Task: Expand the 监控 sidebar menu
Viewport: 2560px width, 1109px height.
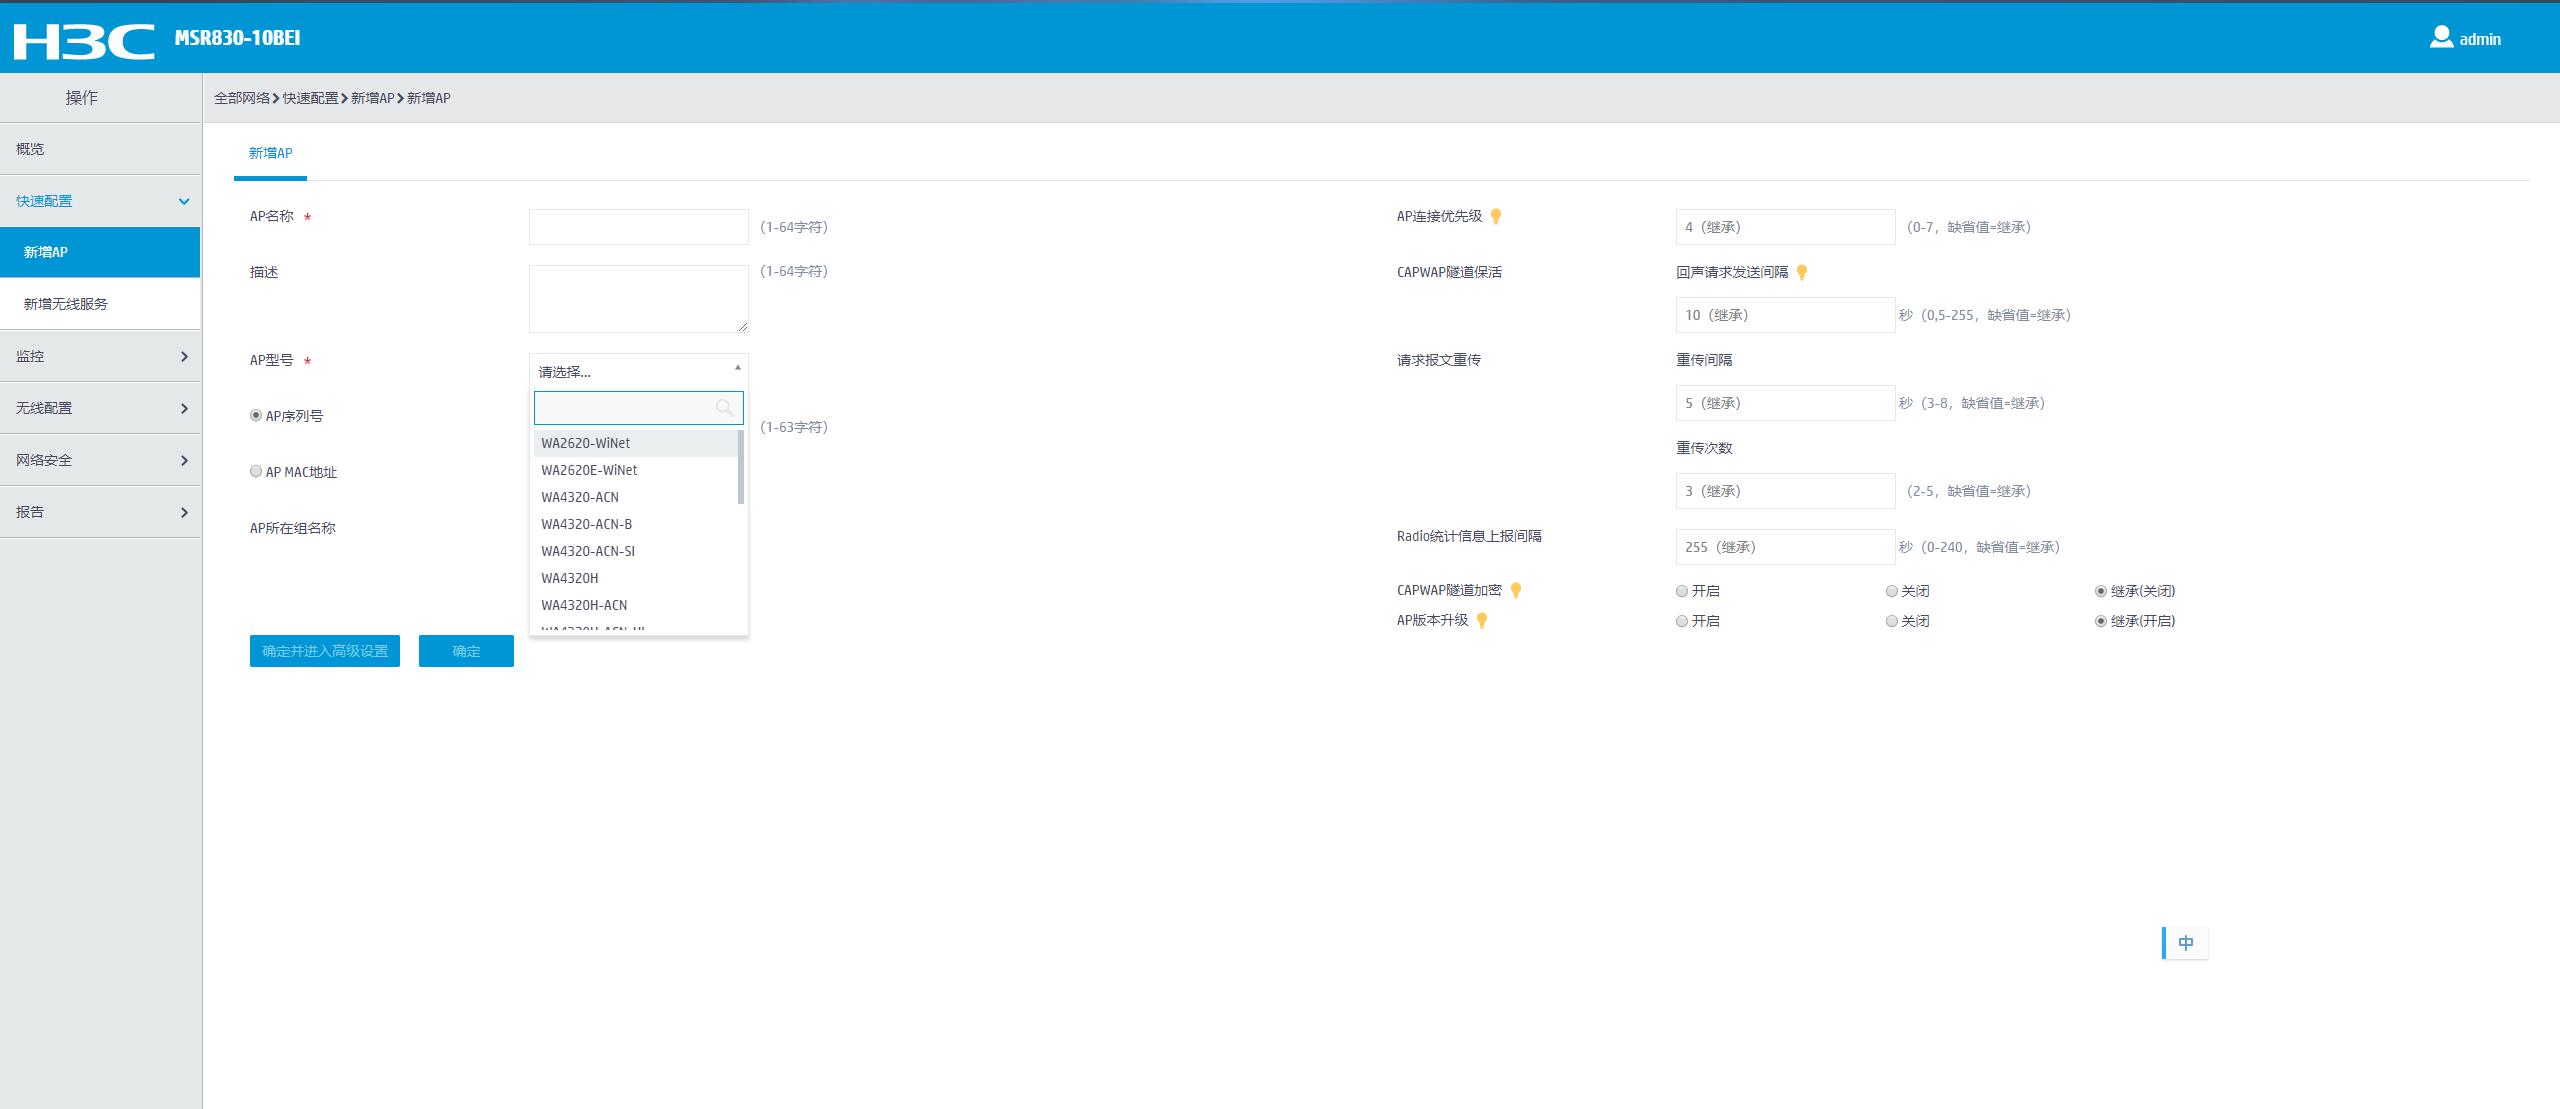Action: (x=100, y=356)
